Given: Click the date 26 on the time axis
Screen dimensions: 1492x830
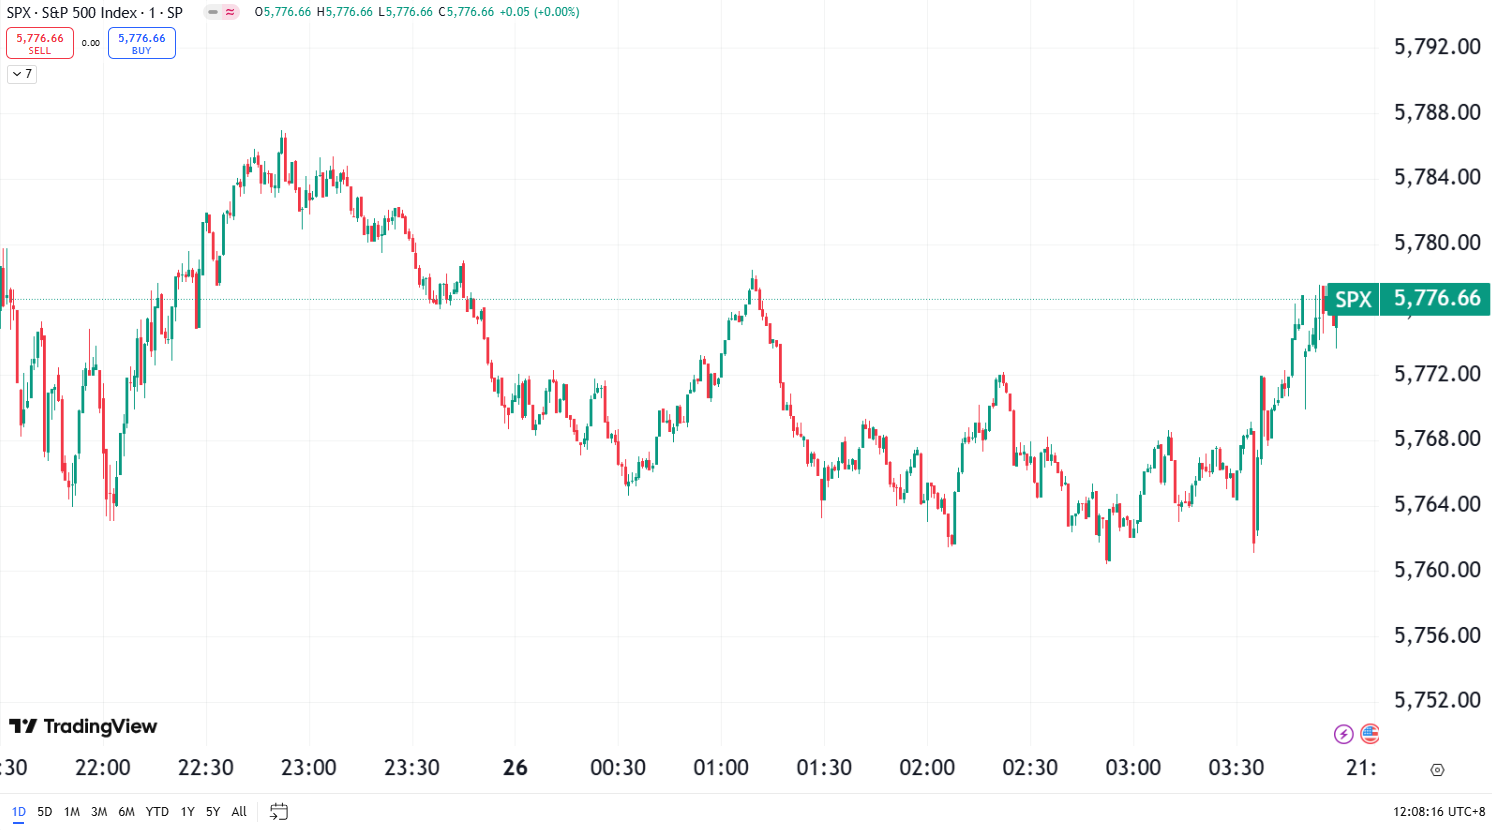Looking at the screenshot, I should tap(515, 767).
